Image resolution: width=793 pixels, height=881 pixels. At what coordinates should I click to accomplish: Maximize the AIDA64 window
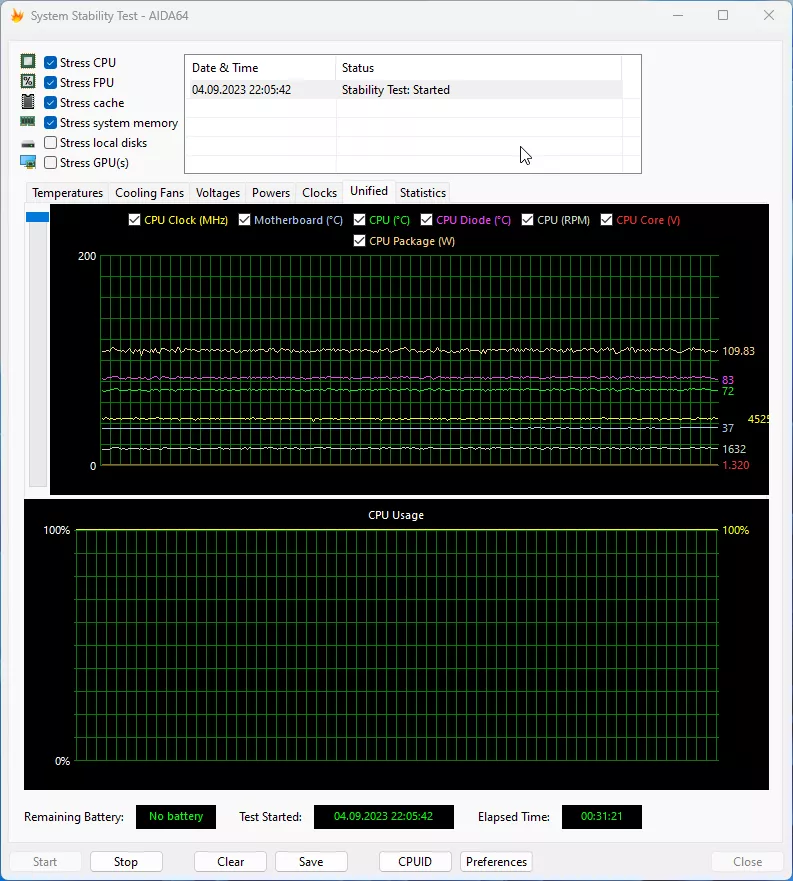[723, 15]
